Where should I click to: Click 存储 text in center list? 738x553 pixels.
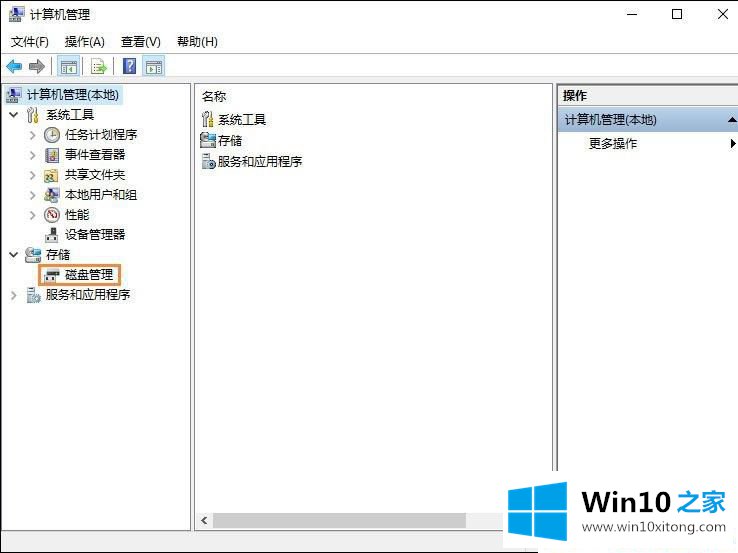click(x=230, y=140)
